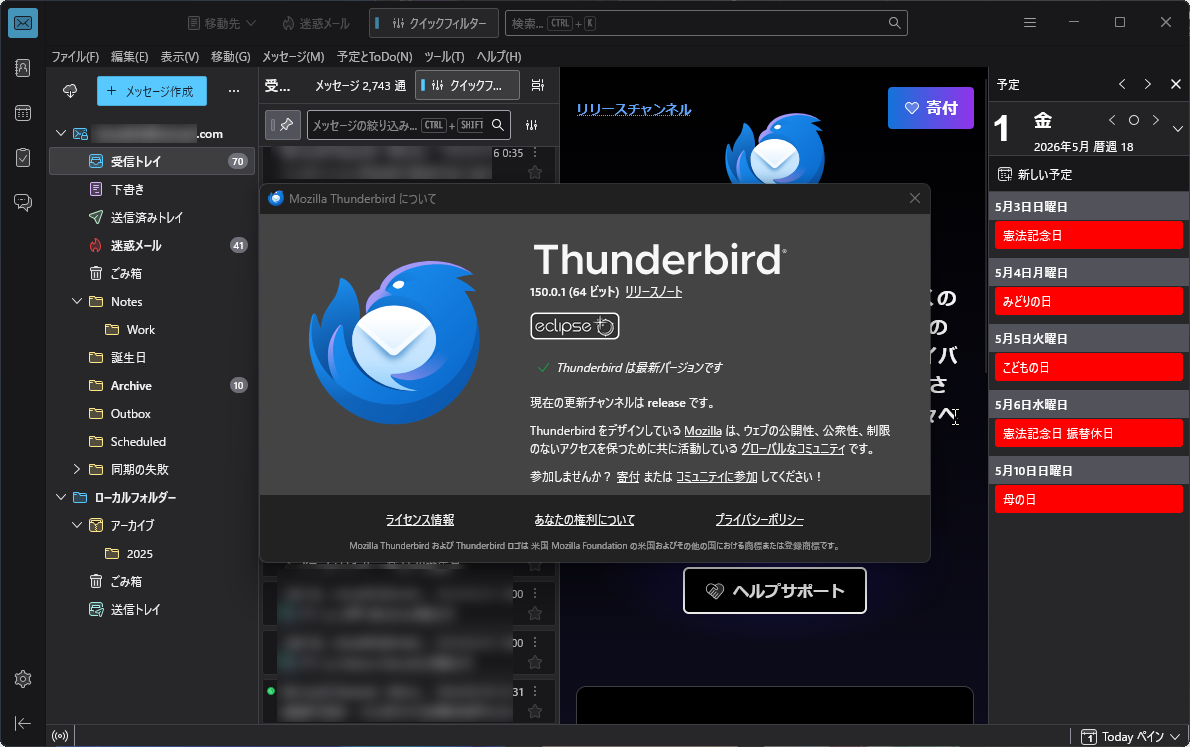Open the 編集(E) menu
This screenshot has width=1190, height=747.
pyautogui.click(x=130, y=57)
